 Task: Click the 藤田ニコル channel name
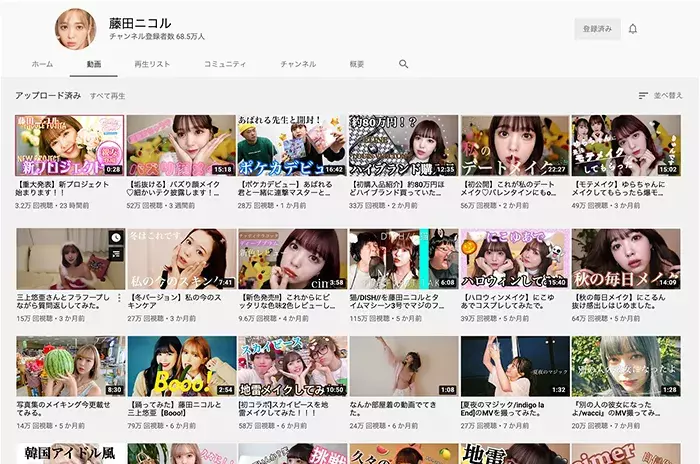point(140,23)
